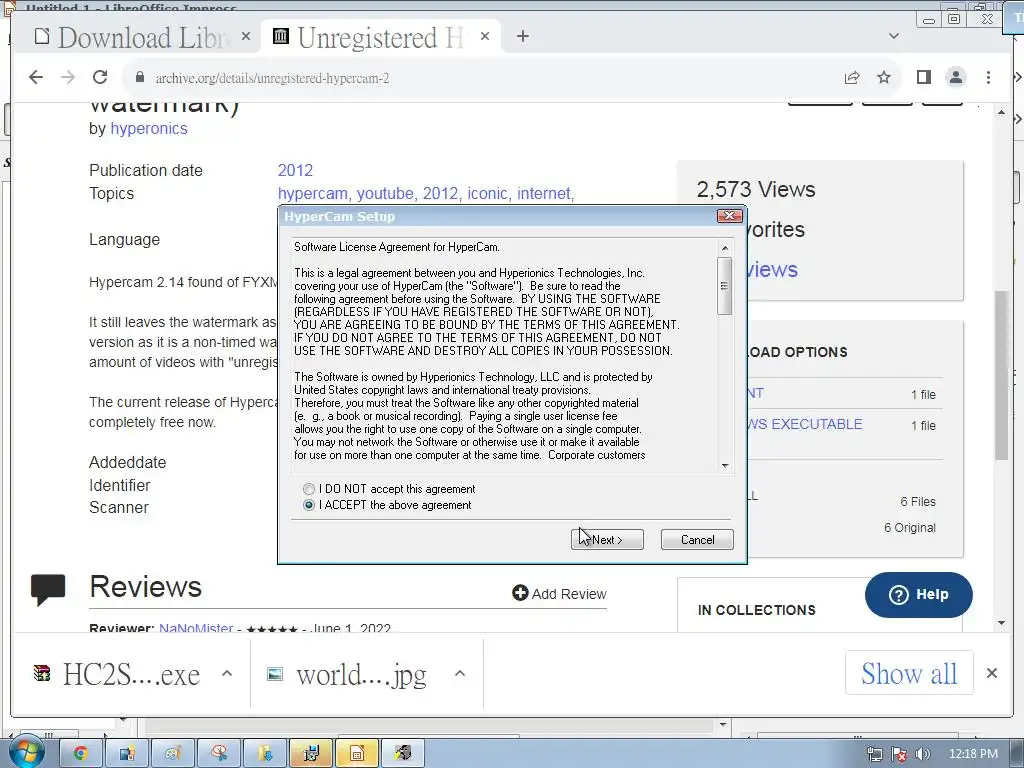Click the license agreement scrollbar thumb
Screen dimensions: 1024x768
724,286
